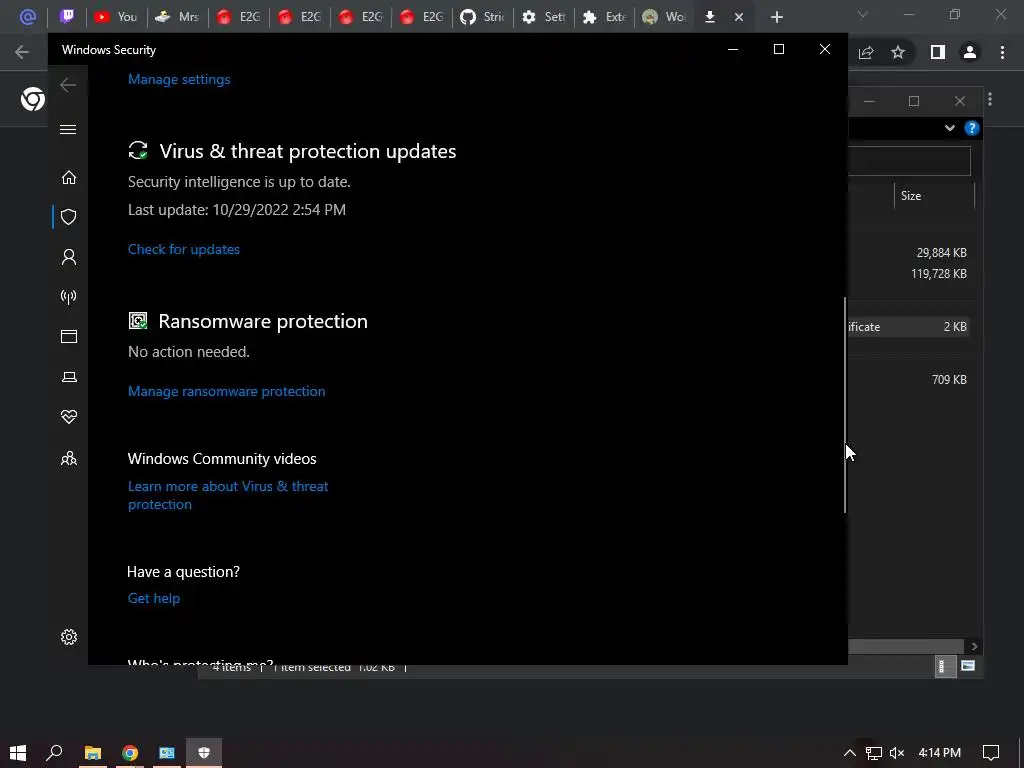
Task: Toggle the hamburger navigation menu
Action: coord(68,129)
